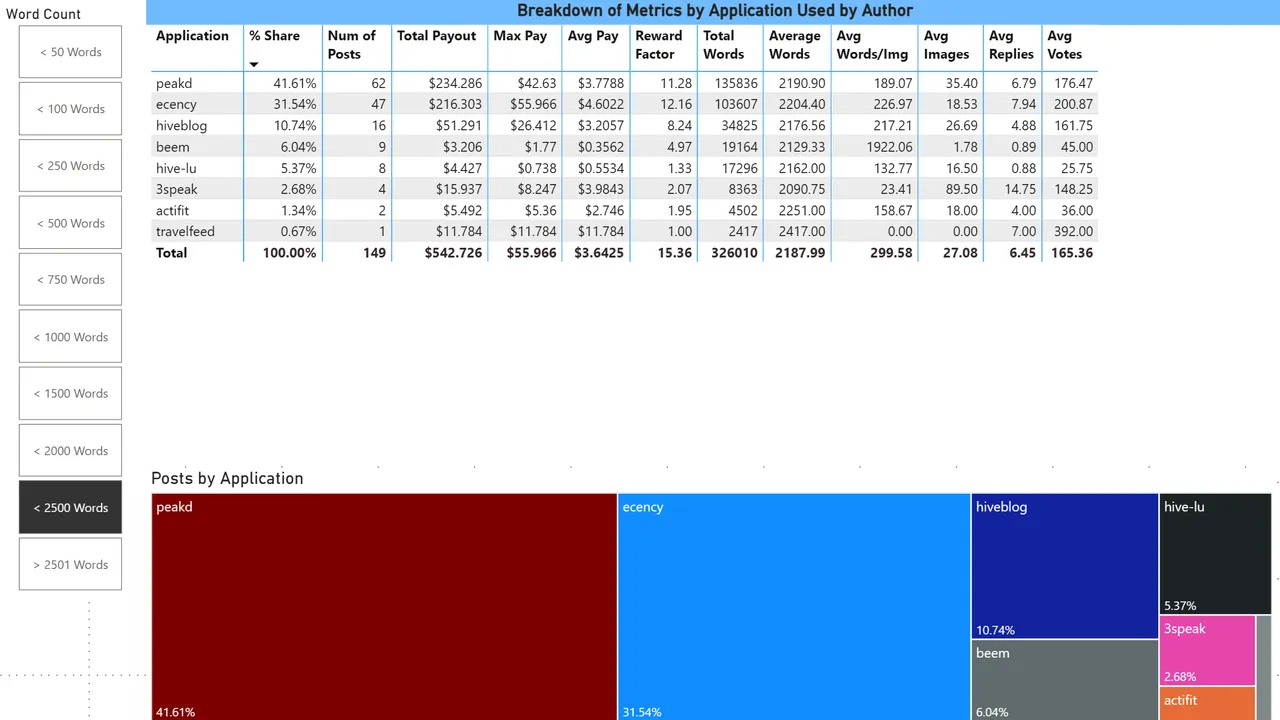The height and width of the screenshot is (720, 1280).
Task: Click the Avg Replies column header
Action: tap(1011, 45)
